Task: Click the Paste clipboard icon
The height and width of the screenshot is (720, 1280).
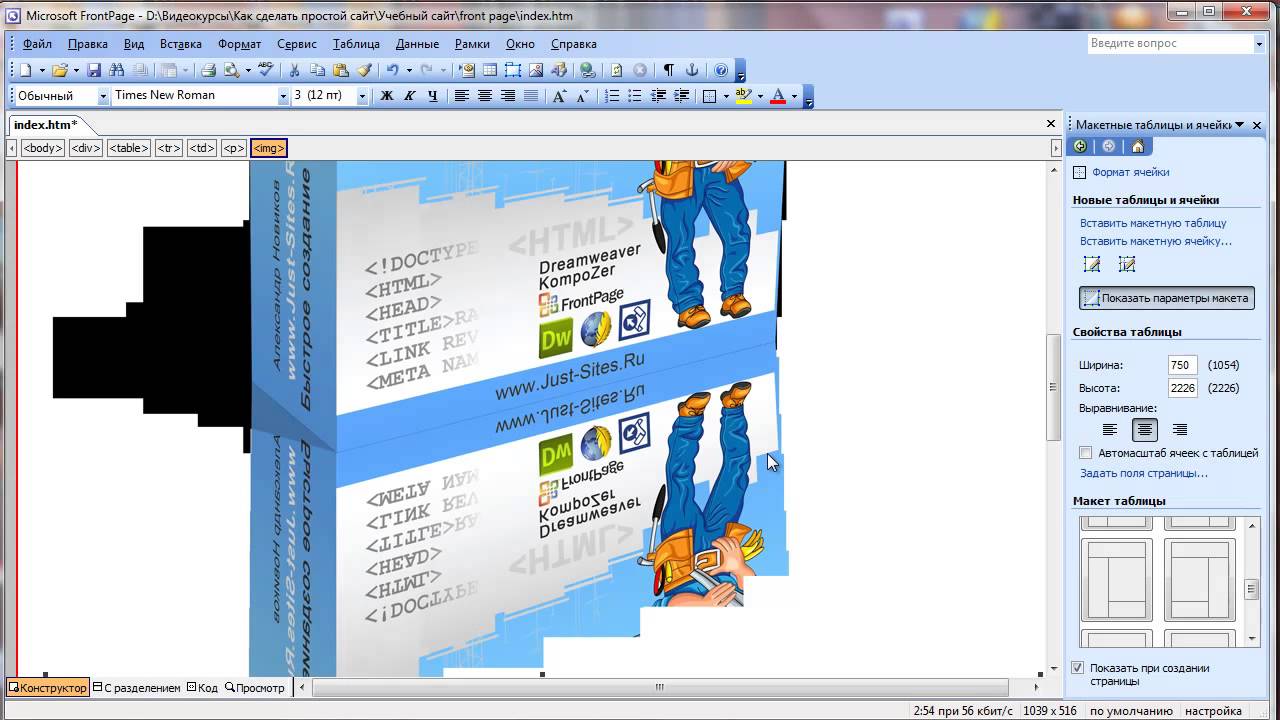Action: click(341, 70)
